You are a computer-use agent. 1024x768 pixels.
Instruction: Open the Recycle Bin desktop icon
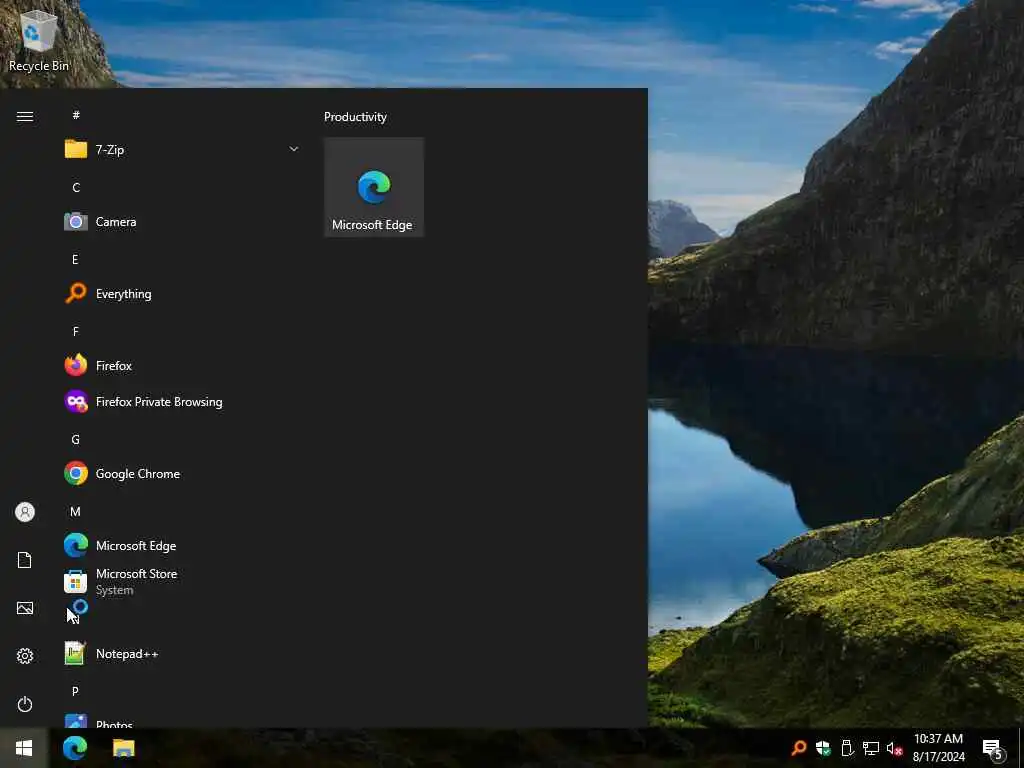point(39,40)
